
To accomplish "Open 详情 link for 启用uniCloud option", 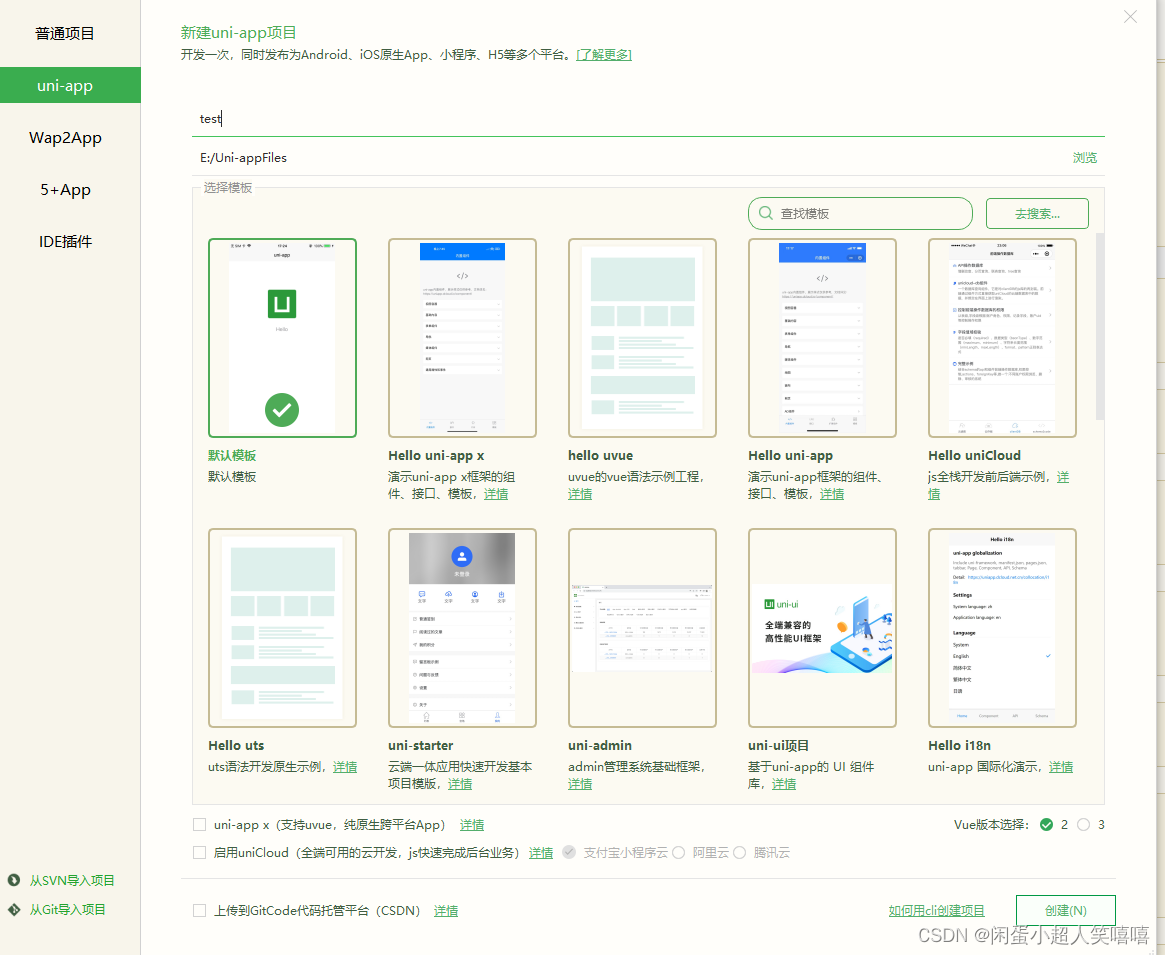I will pyautogui.click(x=541, y=853).
